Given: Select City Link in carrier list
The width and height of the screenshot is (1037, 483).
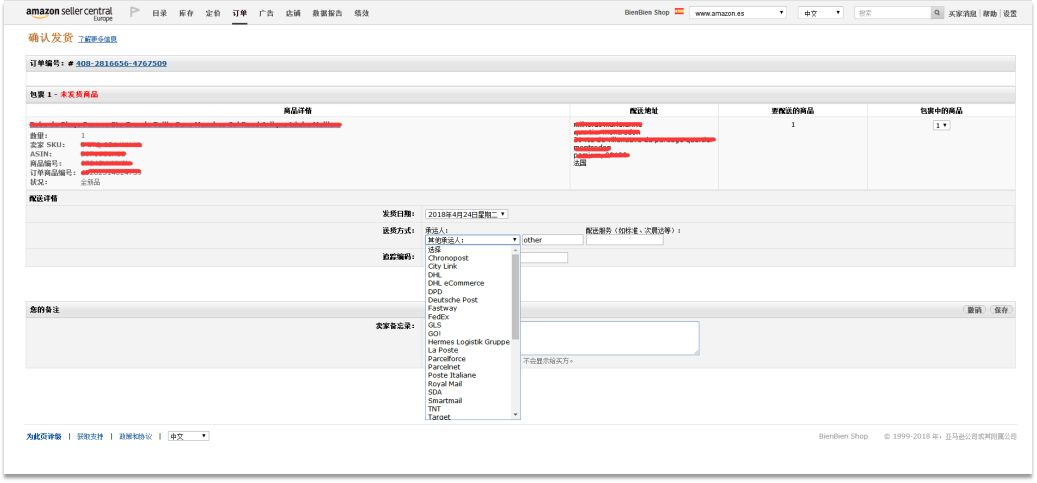Looking at the screenshot, I should point(442,267).
